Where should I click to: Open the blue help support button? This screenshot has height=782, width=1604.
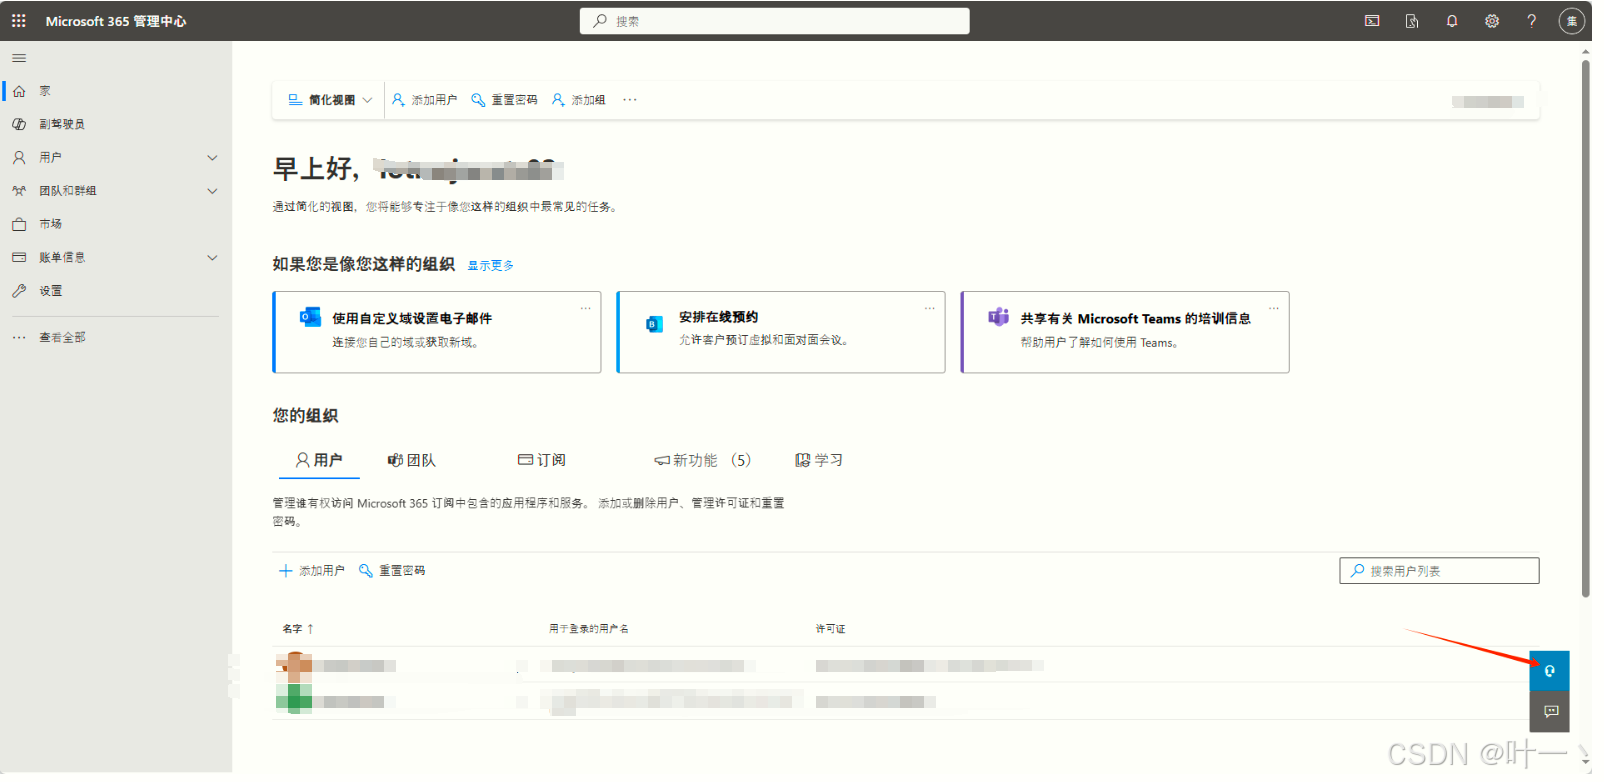click(x=1549, y=671)
